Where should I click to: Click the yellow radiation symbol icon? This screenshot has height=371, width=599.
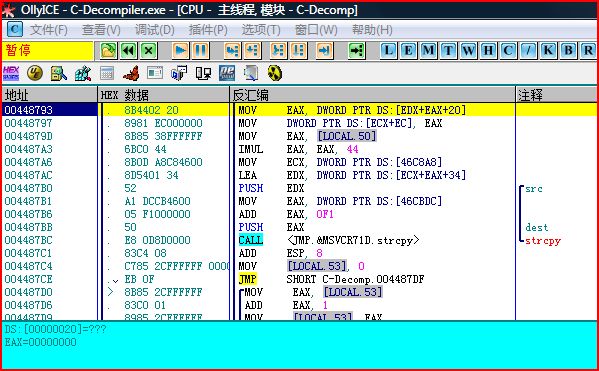(x=275, y=73)
